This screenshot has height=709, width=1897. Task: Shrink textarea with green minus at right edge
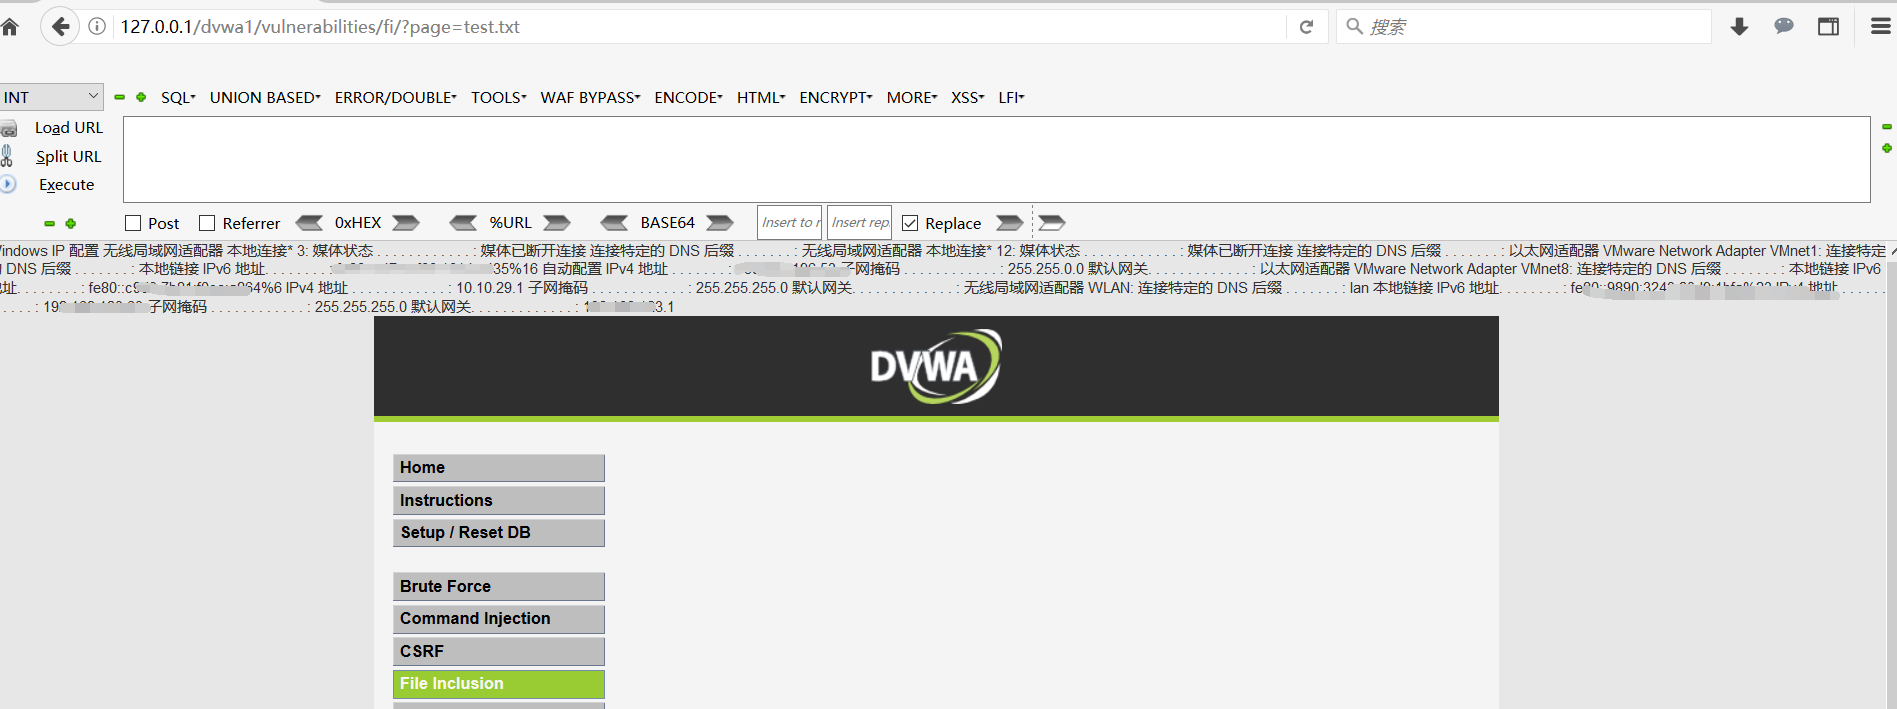coord(1887,127)
